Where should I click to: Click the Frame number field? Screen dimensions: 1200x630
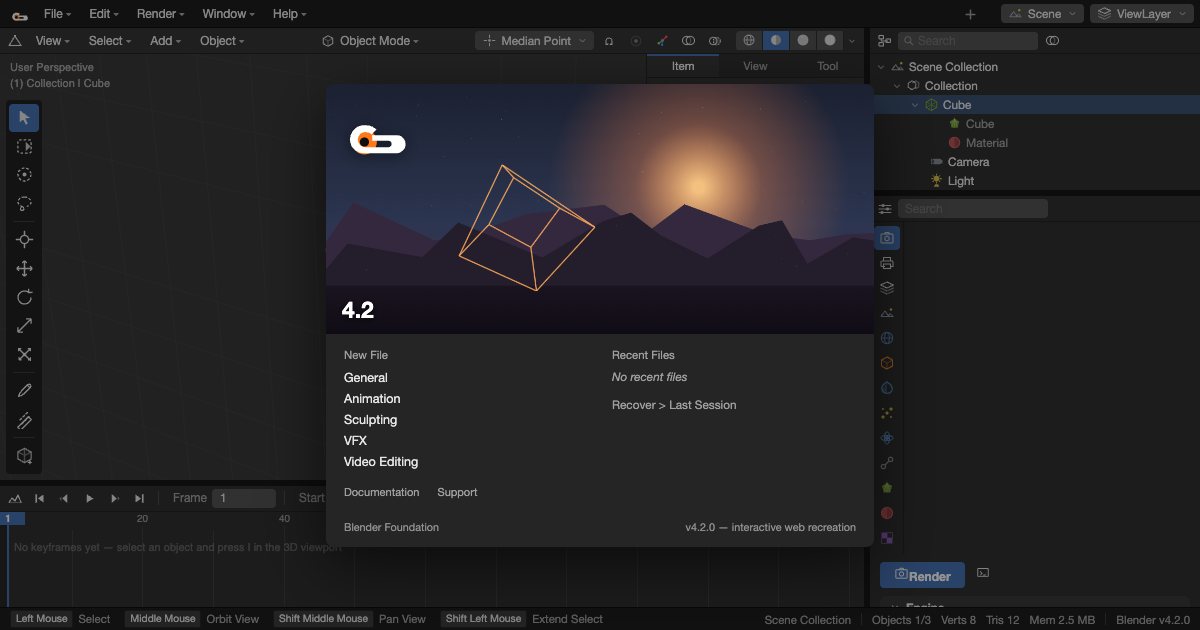(245, 498)
